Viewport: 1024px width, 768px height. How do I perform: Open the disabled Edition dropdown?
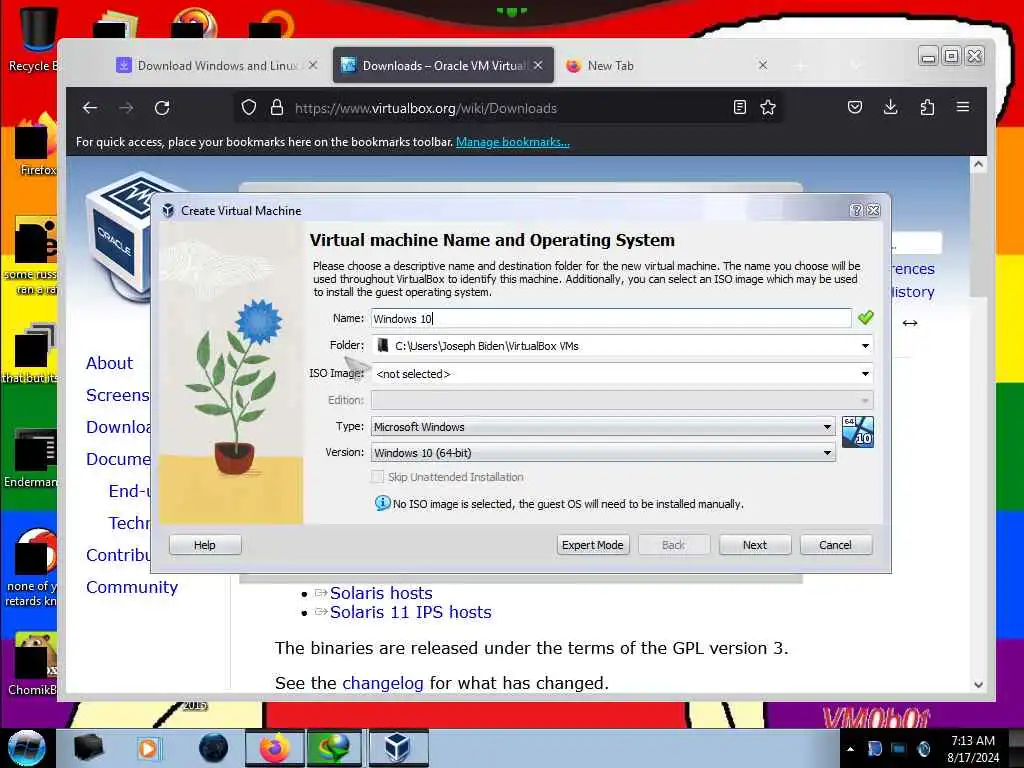coord(622,400)
